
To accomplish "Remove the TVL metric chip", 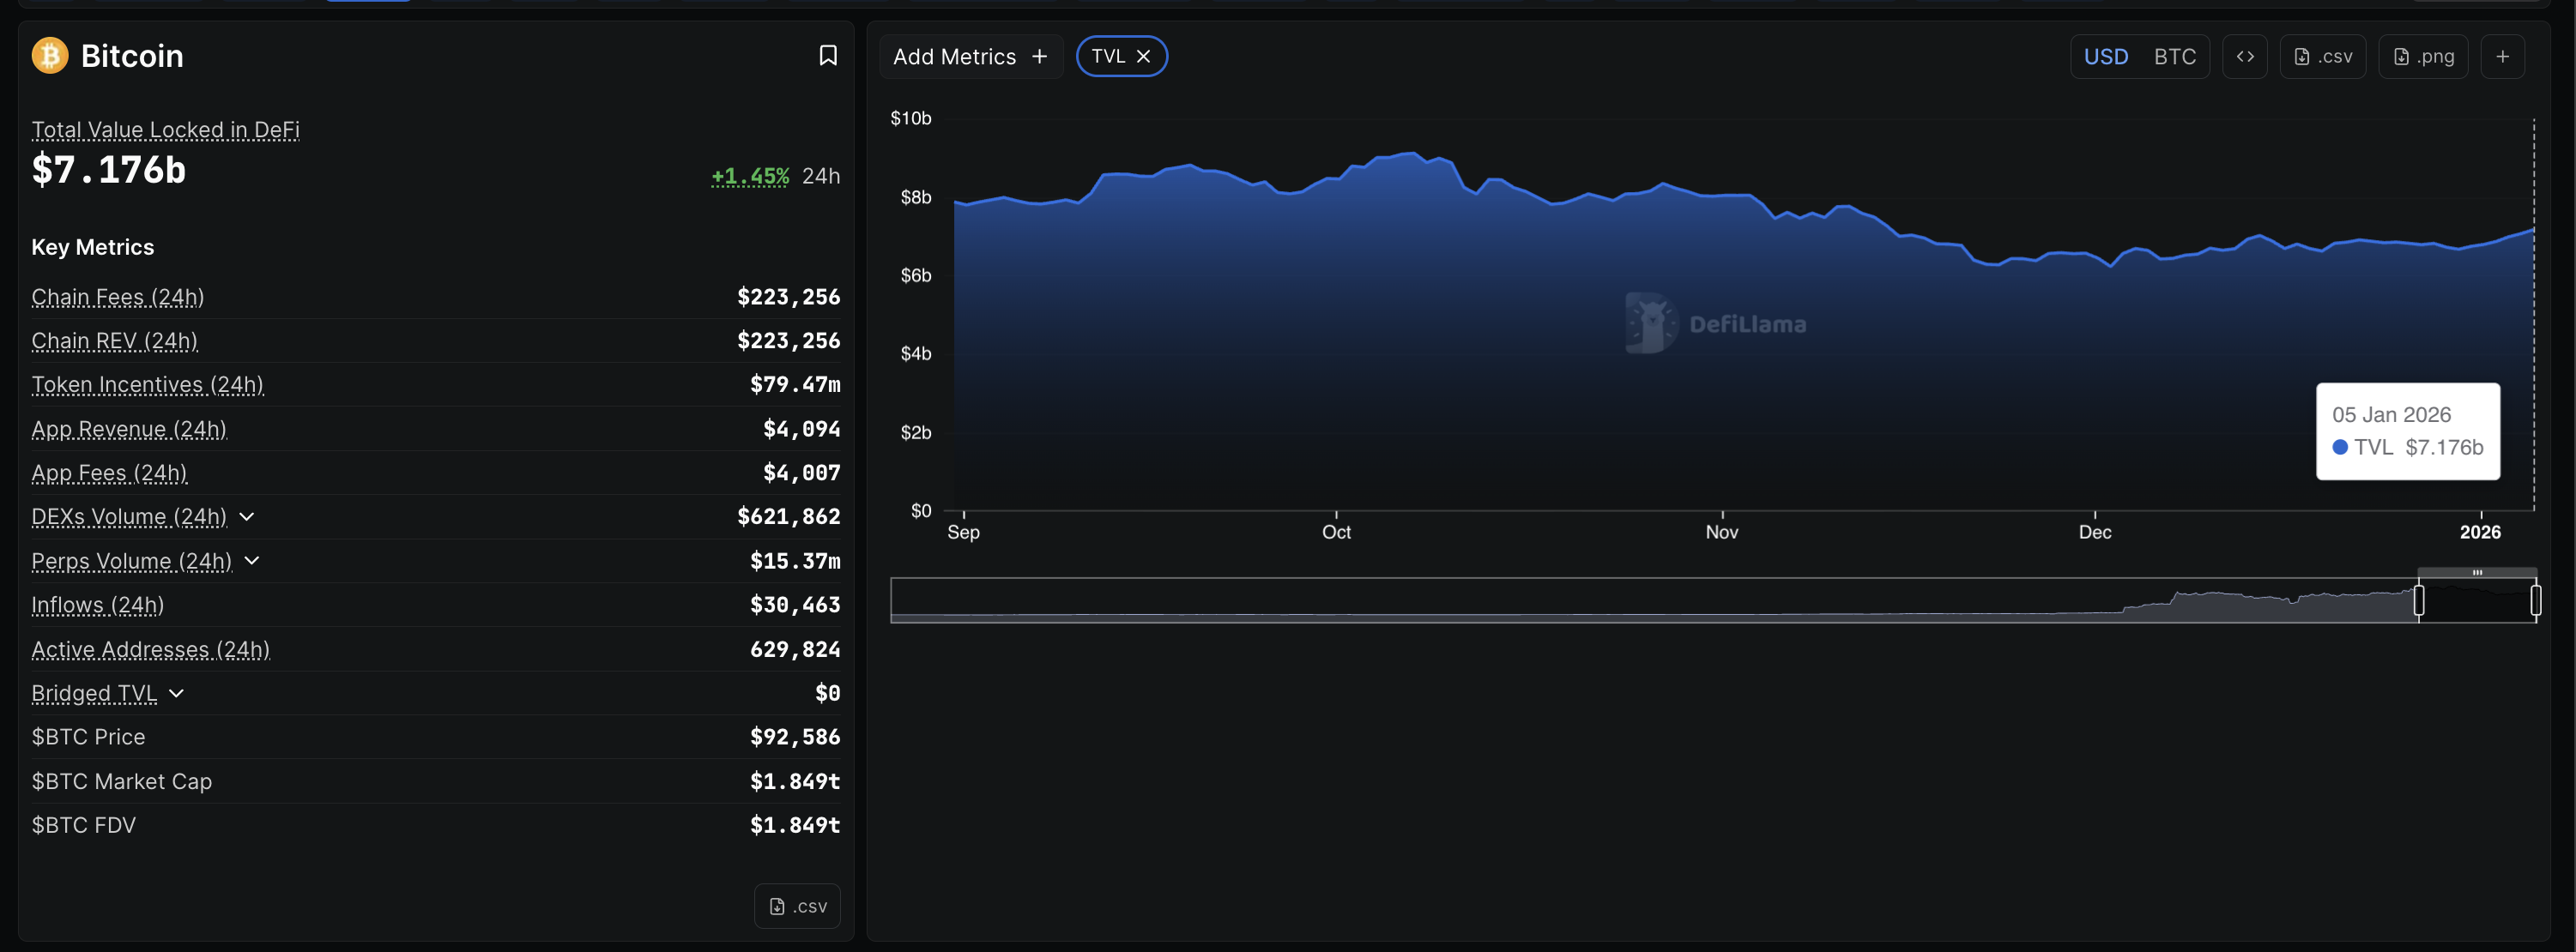I will [x=1144, y=56].
